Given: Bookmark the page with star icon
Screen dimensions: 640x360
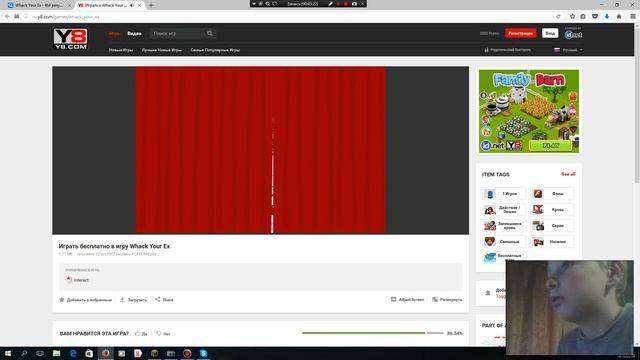Looking at the screenshot, I should 572,16.
